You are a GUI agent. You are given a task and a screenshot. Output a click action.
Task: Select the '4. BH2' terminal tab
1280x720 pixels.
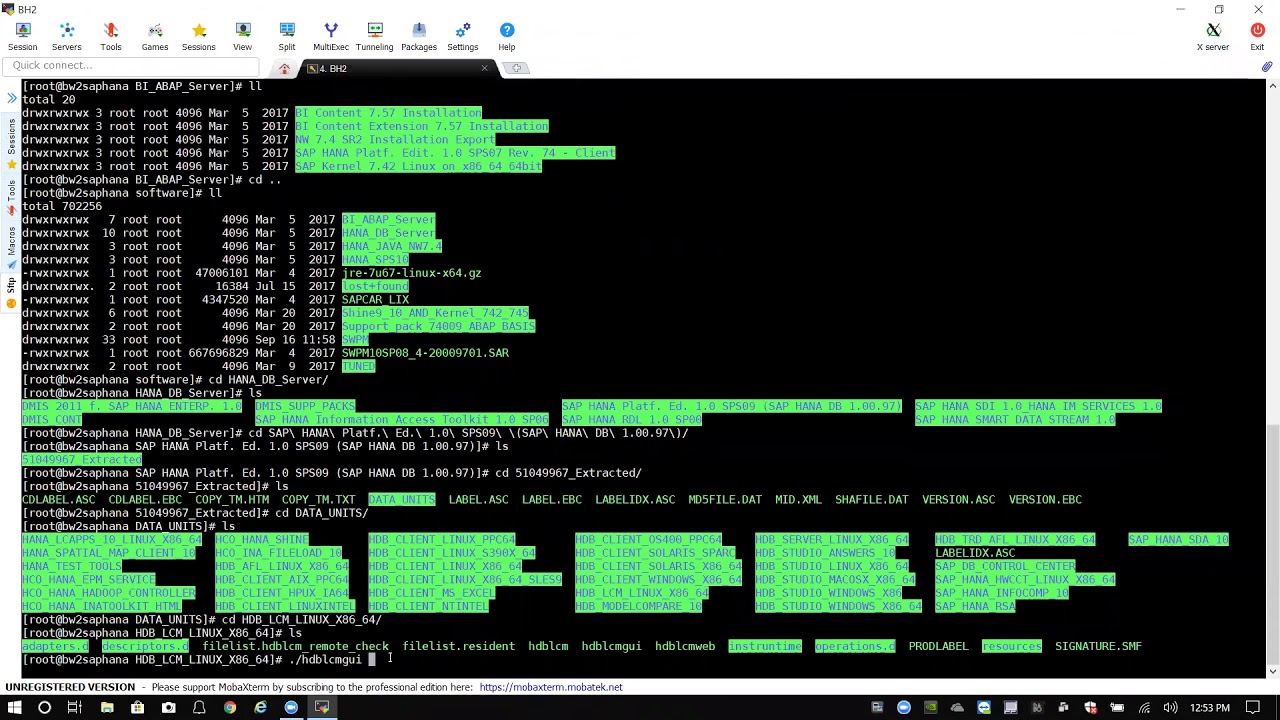click(x=395, y=68)
